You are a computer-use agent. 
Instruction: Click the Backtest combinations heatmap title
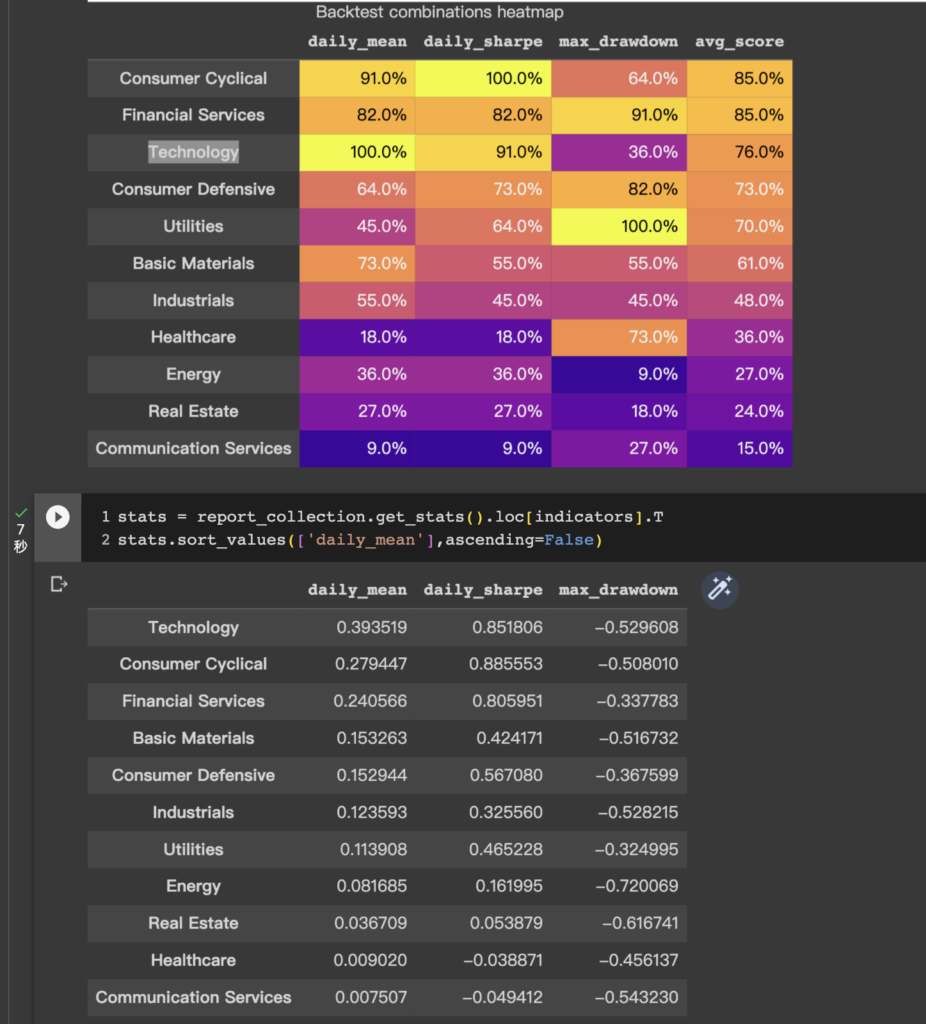pos(439,13)
